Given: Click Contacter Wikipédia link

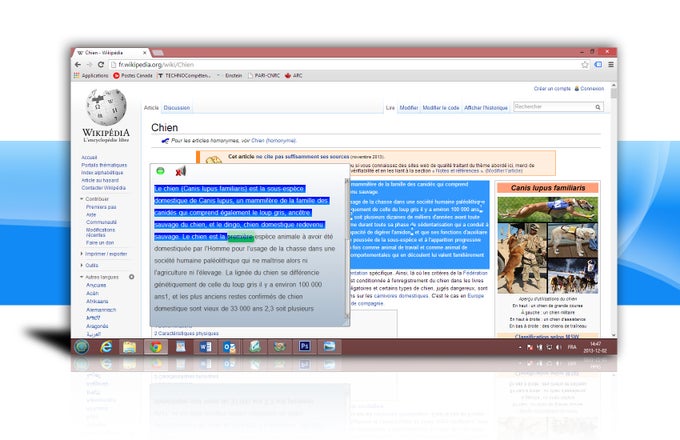Looking at the screenshot, I should tap(103, 188).
